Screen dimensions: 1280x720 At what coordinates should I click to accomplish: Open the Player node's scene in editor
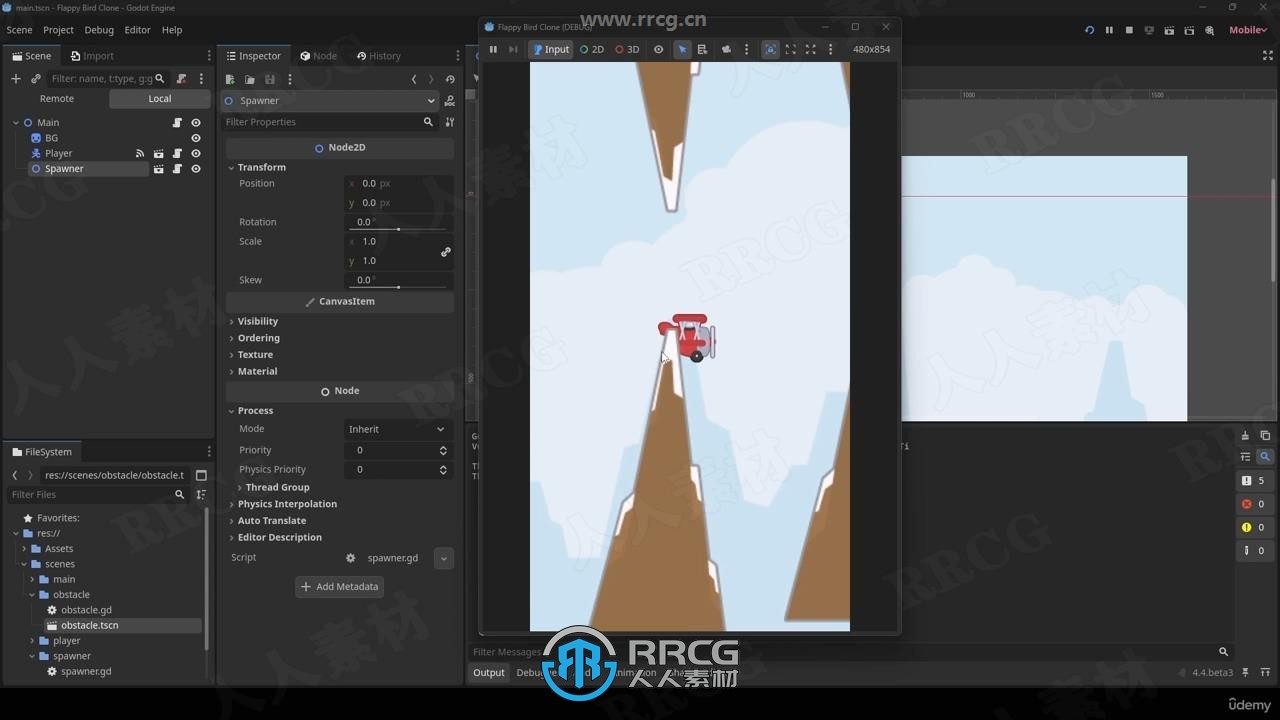click(x=158, y=153)
